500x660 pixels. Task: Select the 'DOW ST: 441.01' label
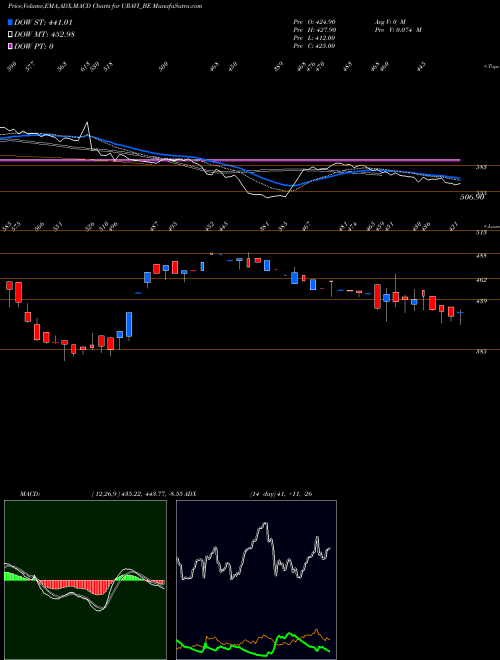point(44,22)
